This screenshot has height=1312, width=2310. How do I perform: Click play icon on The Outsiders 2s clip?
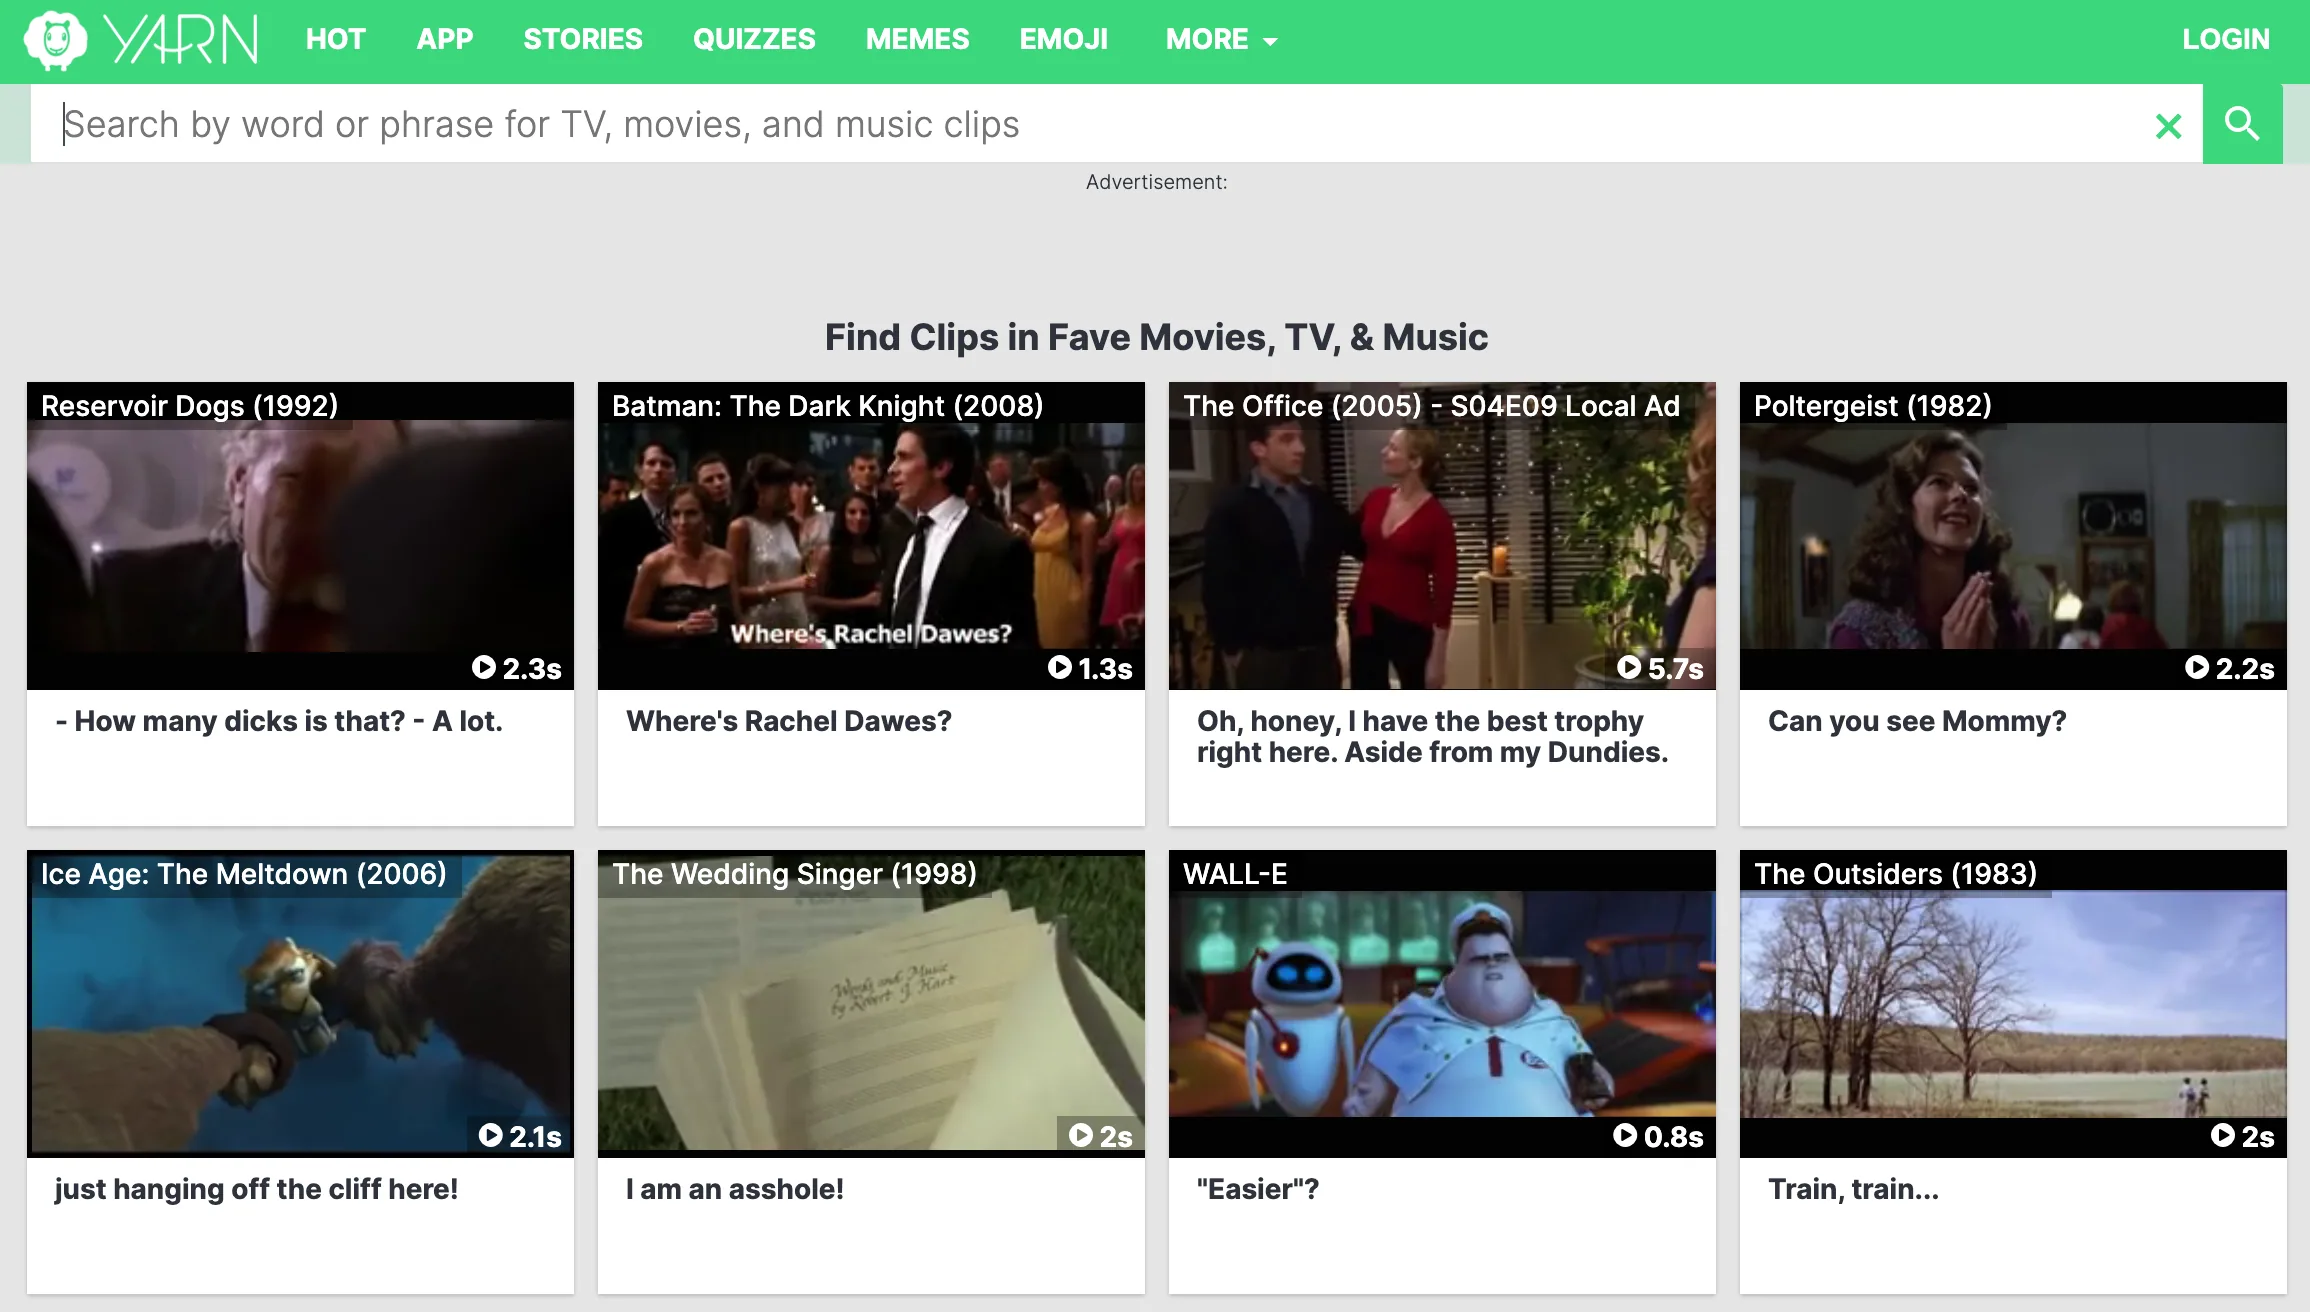(2223, 1135)
